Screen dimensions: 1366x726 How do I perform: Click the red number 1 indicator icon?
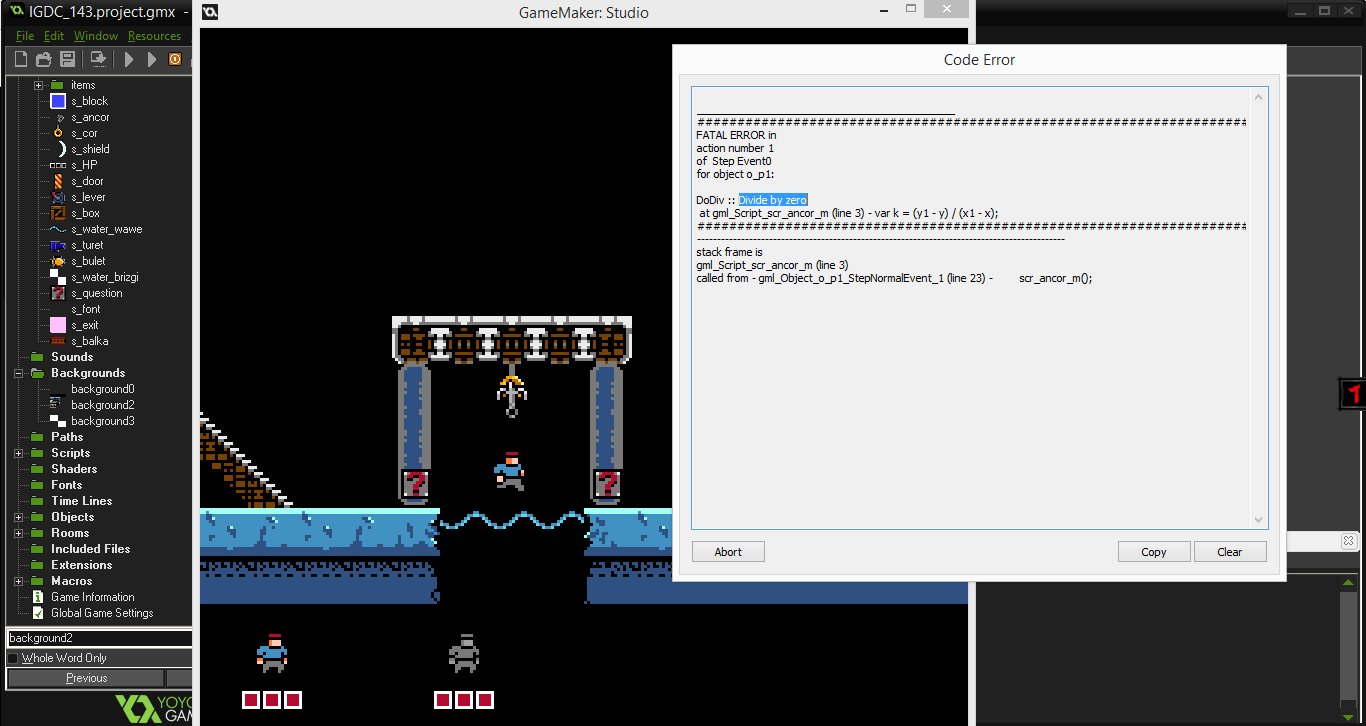coord(1353,393)
